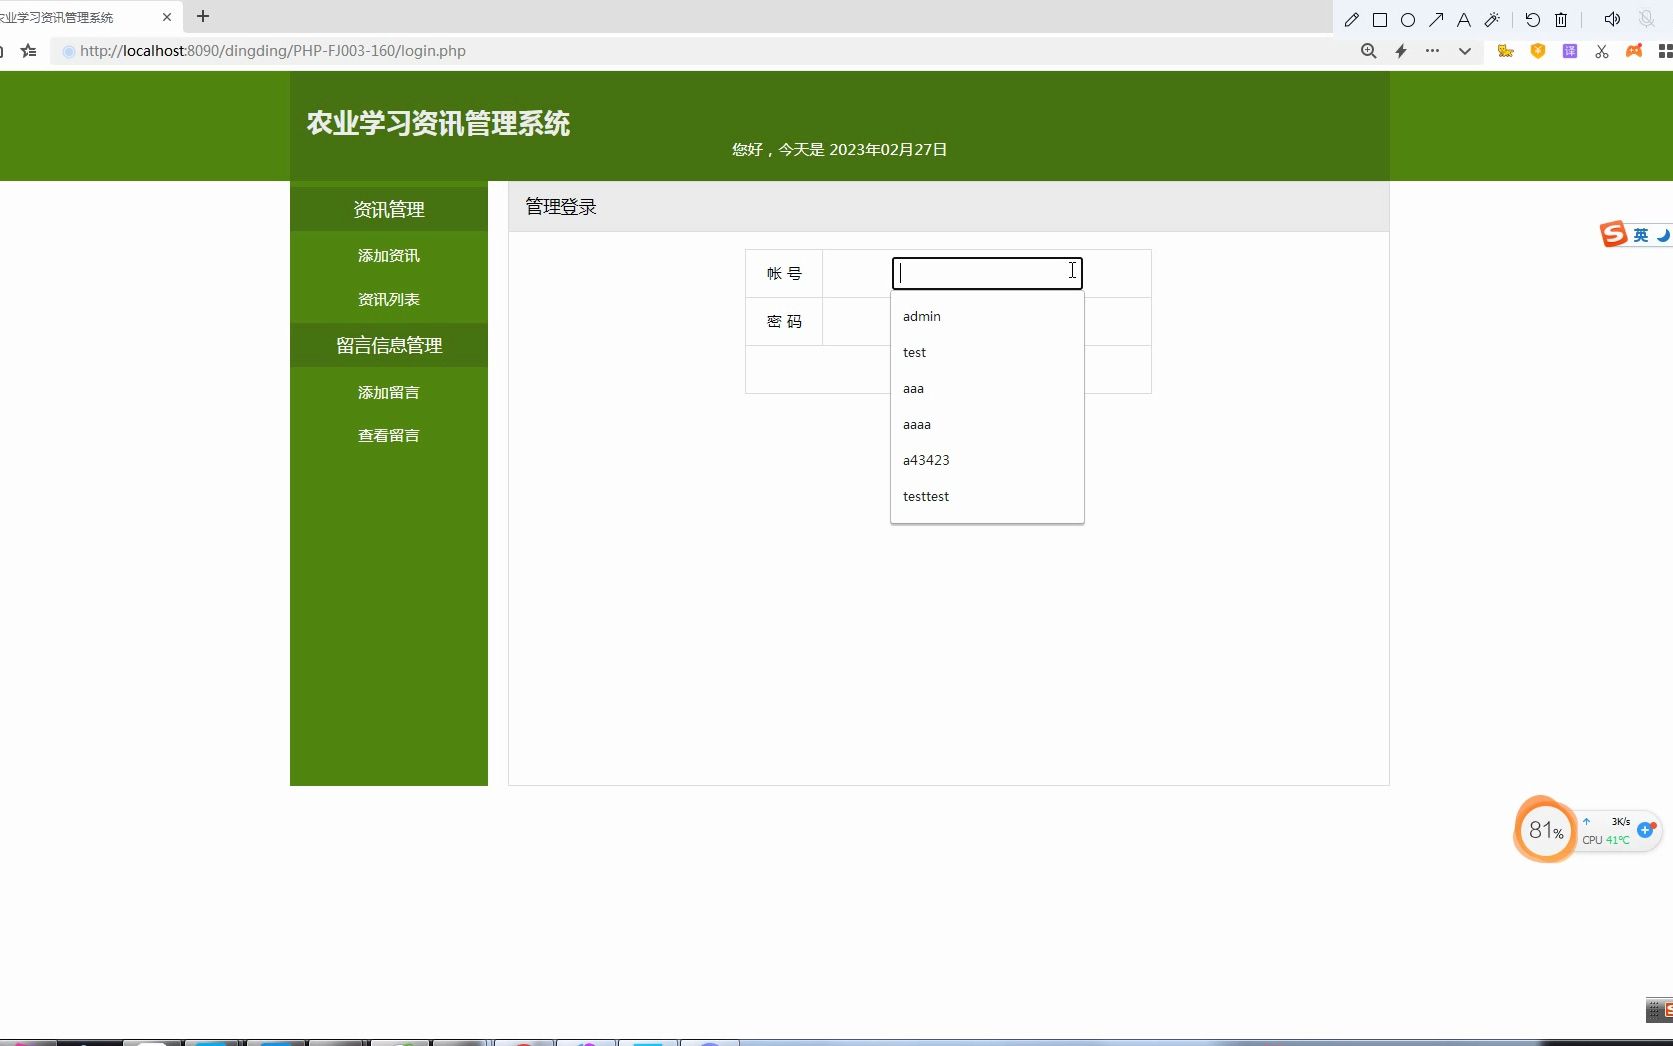Select the rectangle annotation tool

pyautogui.click(x=1380, y=20)
